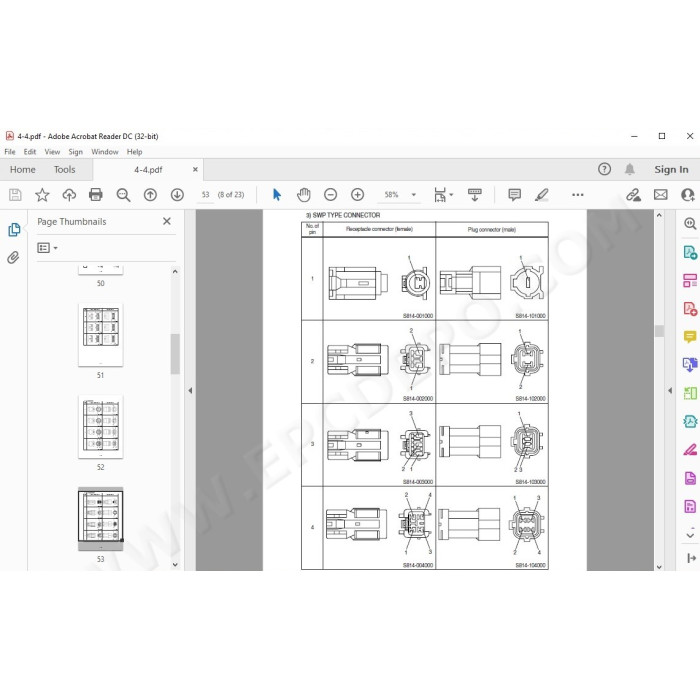This screenshot has height=700, width=700.
Task: Open Fill & Sign pen tool
Action: click(x=690, y=450)
